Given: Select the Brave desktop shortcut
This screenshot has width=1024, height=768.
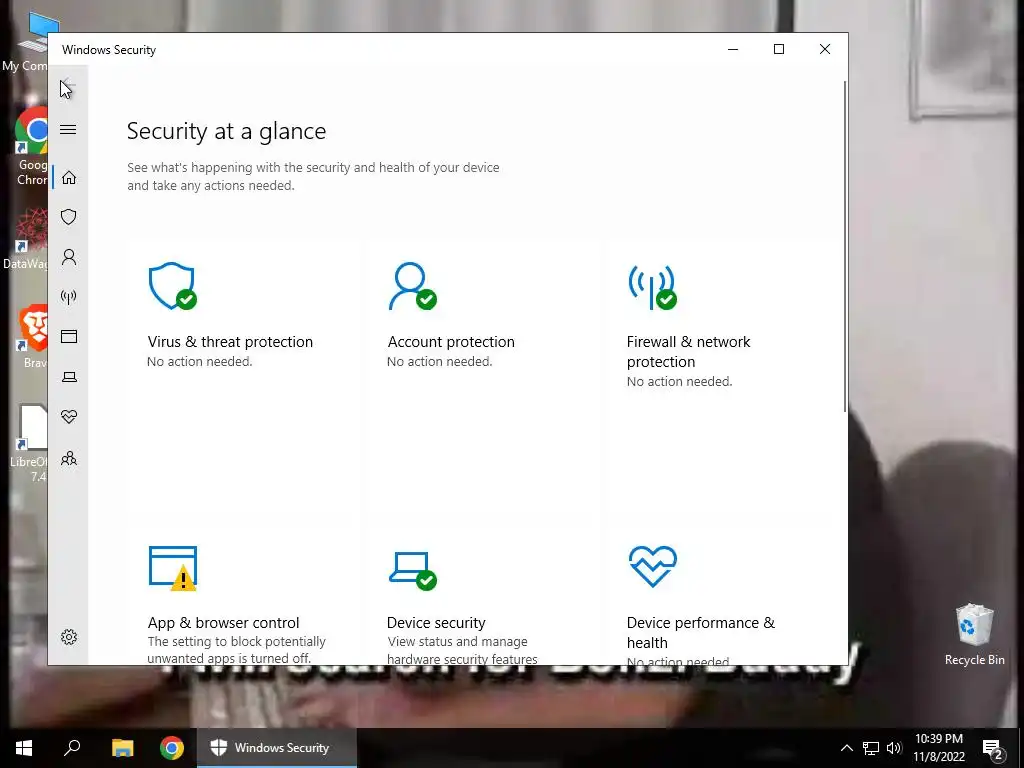Looking at the screenshot, I should click(x=31, y=337).
